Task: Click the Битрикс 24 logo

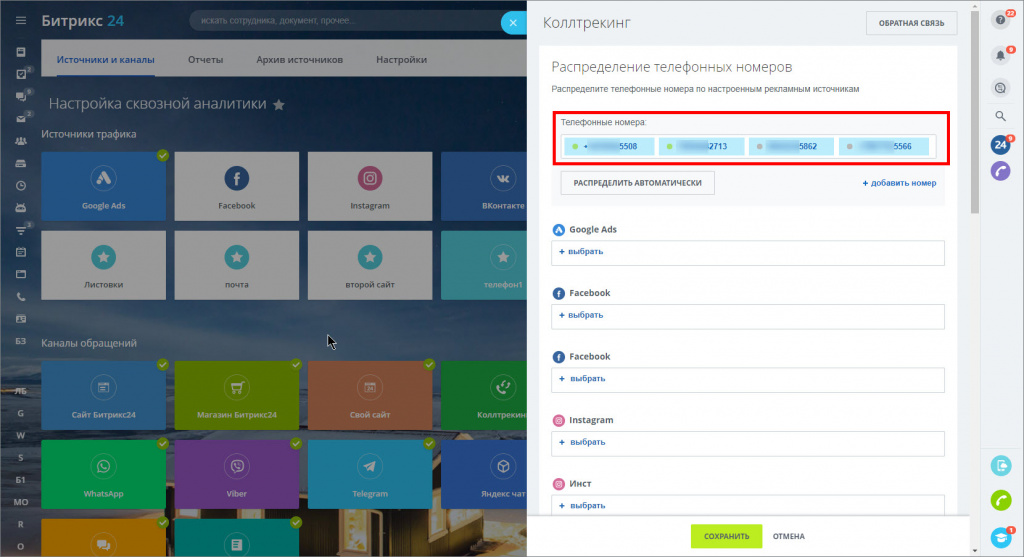Action: [x=82, y=21]
